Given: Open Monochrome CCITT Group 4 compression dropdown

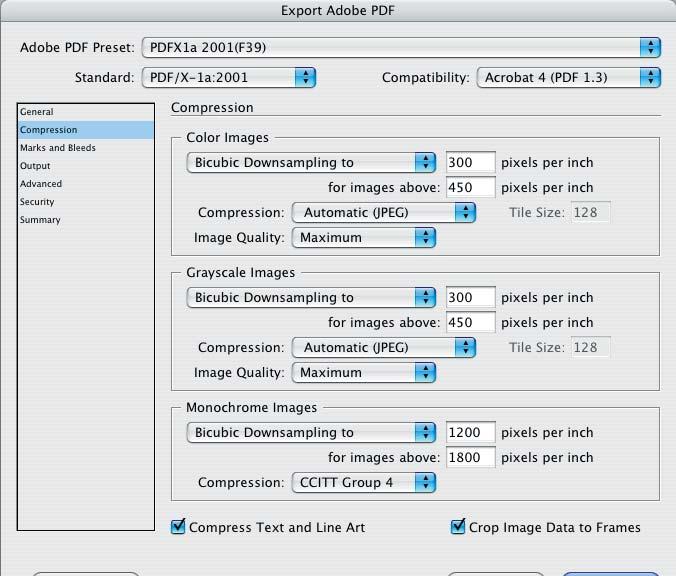Looking at the screenshot, I should [x=364, y=482].
